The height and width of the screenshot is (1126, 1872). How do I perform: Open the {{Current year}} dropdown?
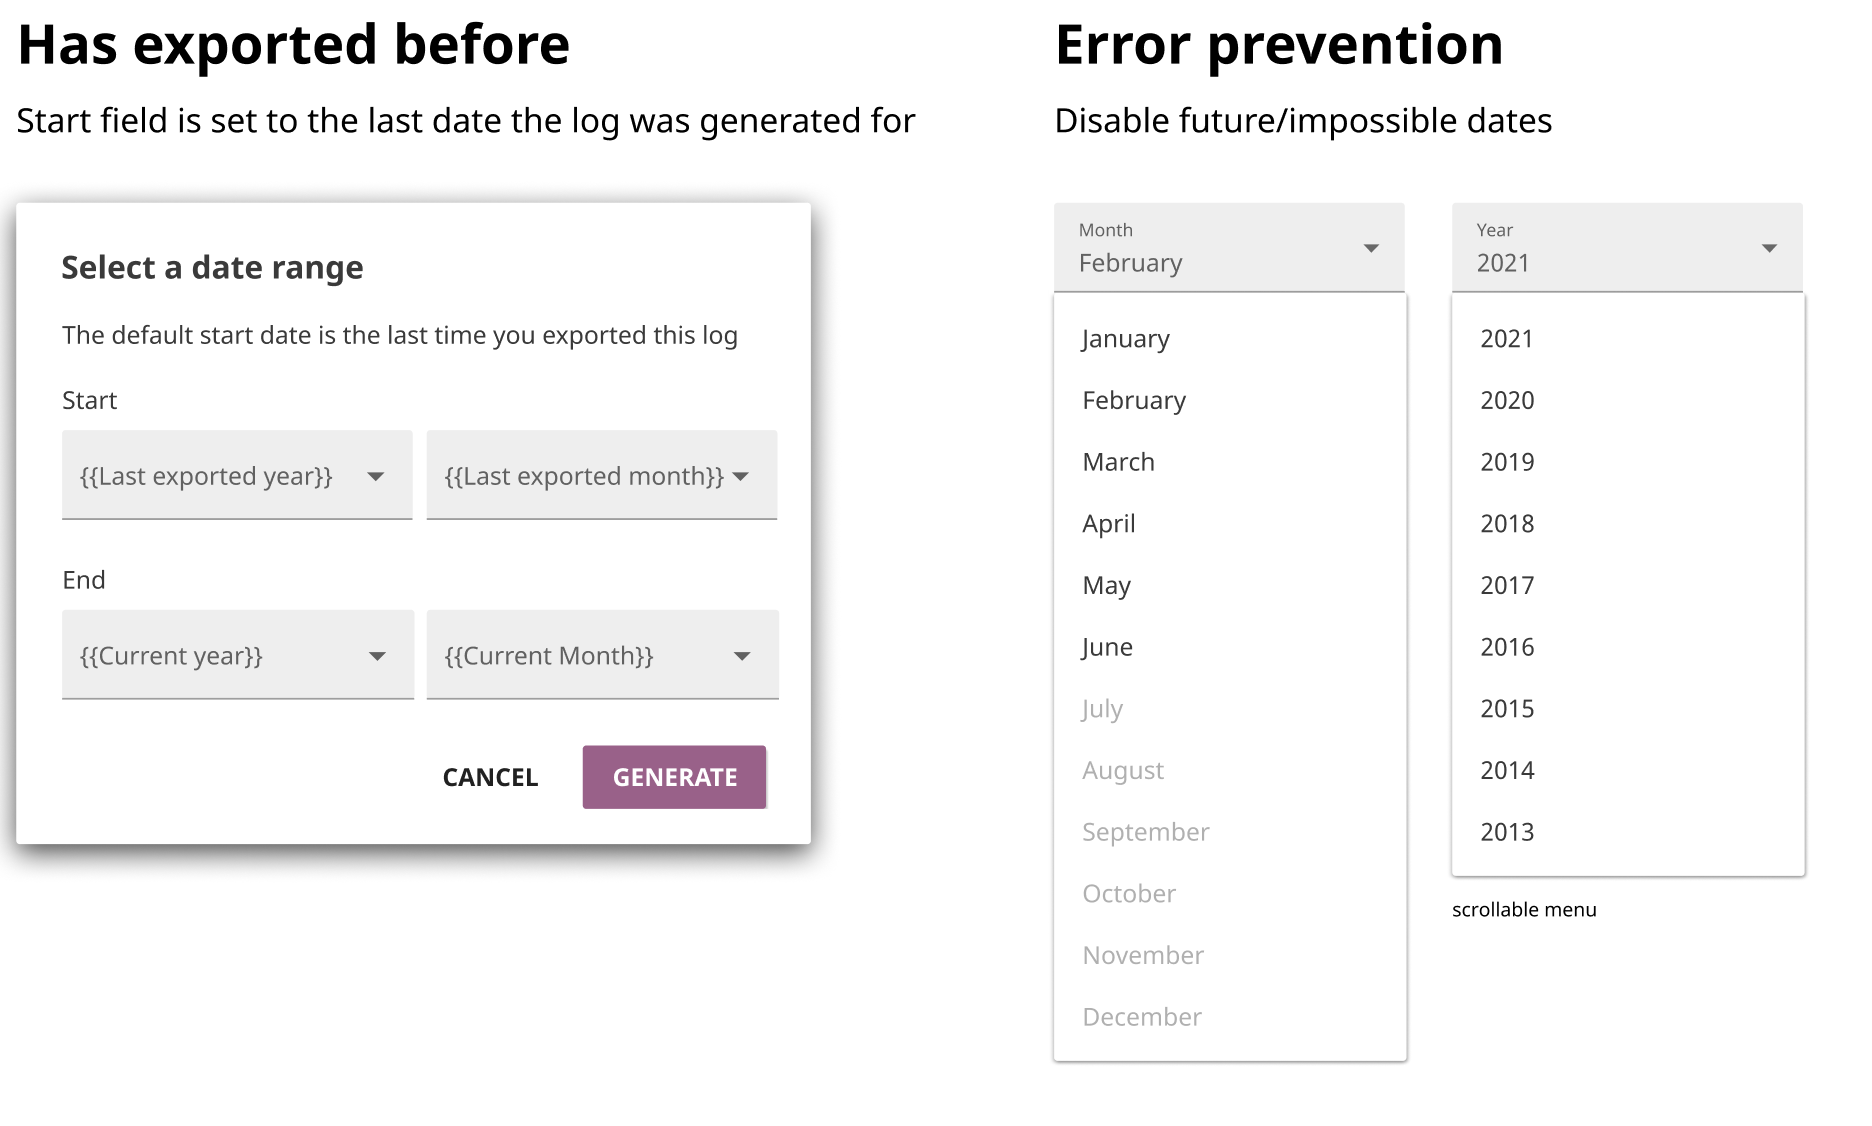(236, 655)
